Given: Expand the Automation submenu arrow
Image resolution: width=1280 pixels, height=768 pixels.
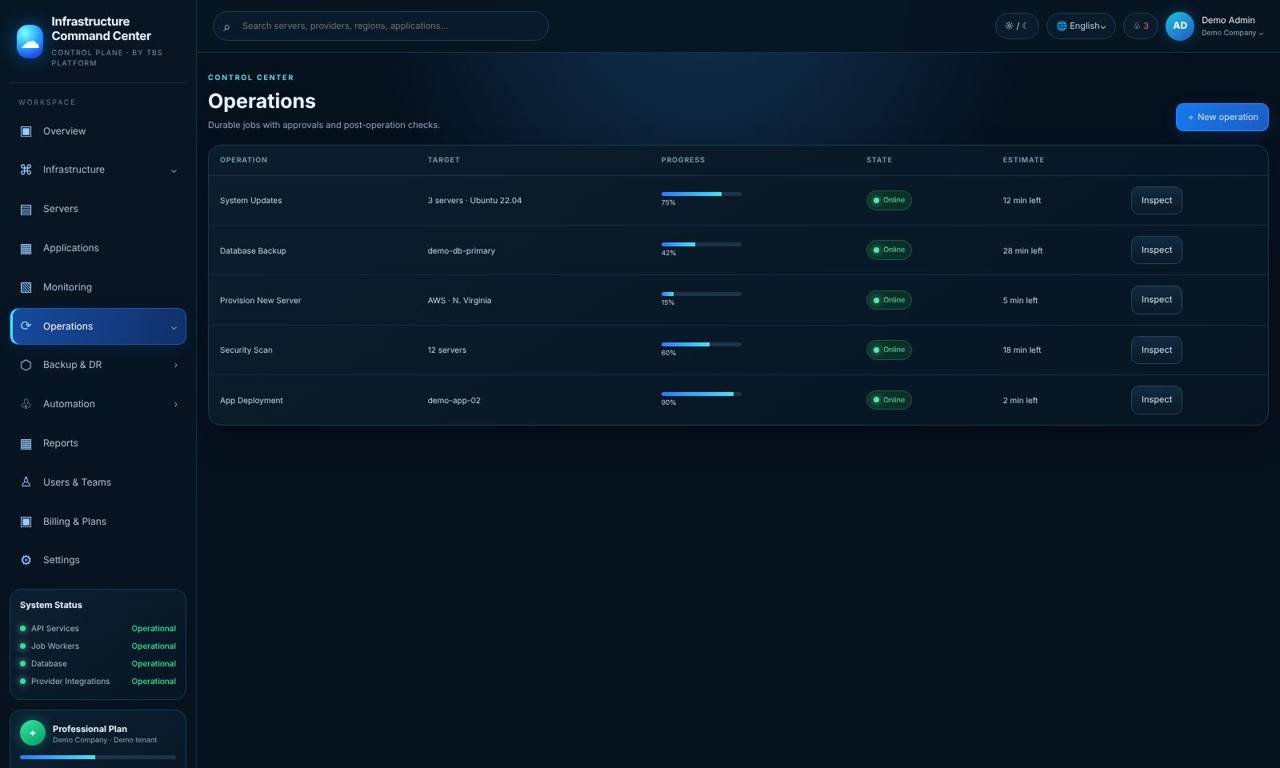Looking at the screenshot, I should tap(176, 404).
